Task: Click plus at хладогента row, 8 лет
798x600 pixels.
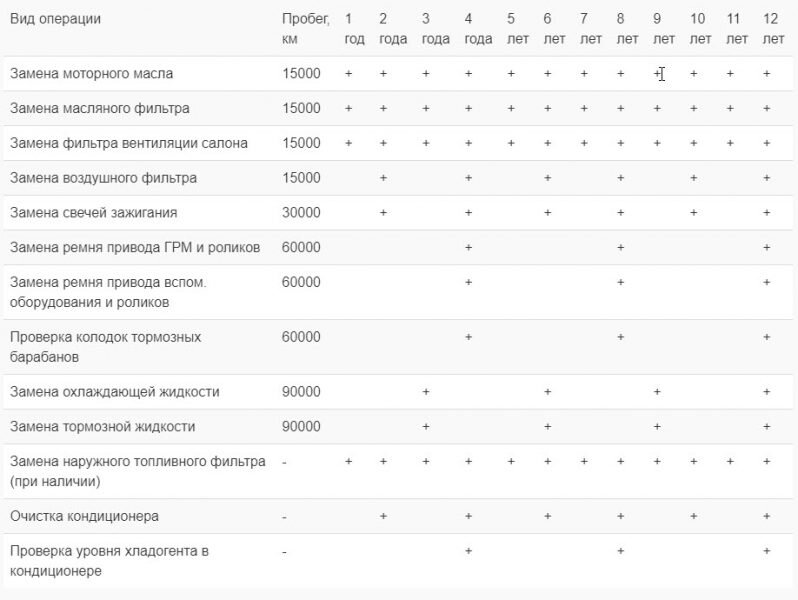Action: pos(620,551)
